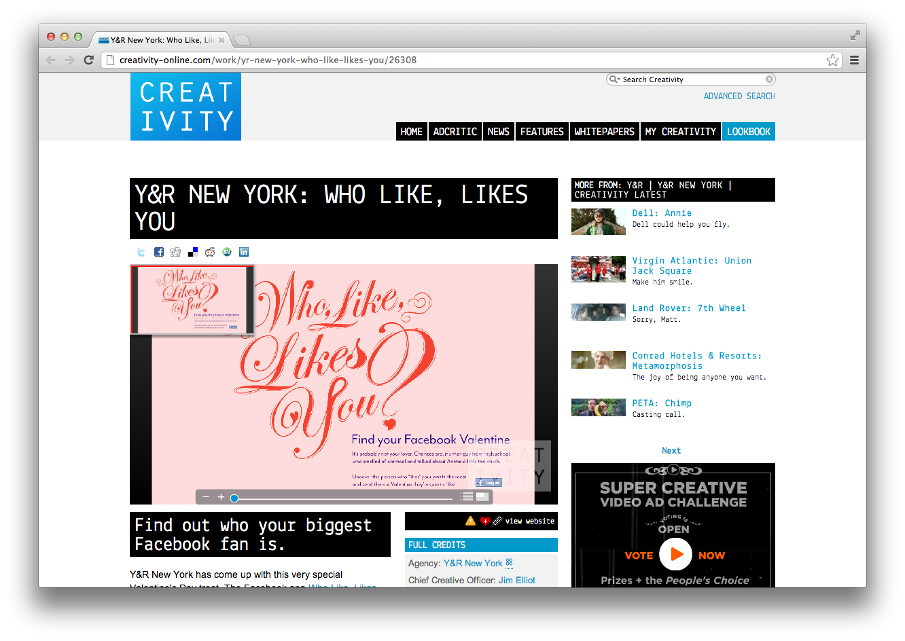Open the HOME nav menu item

click(412, 132)
